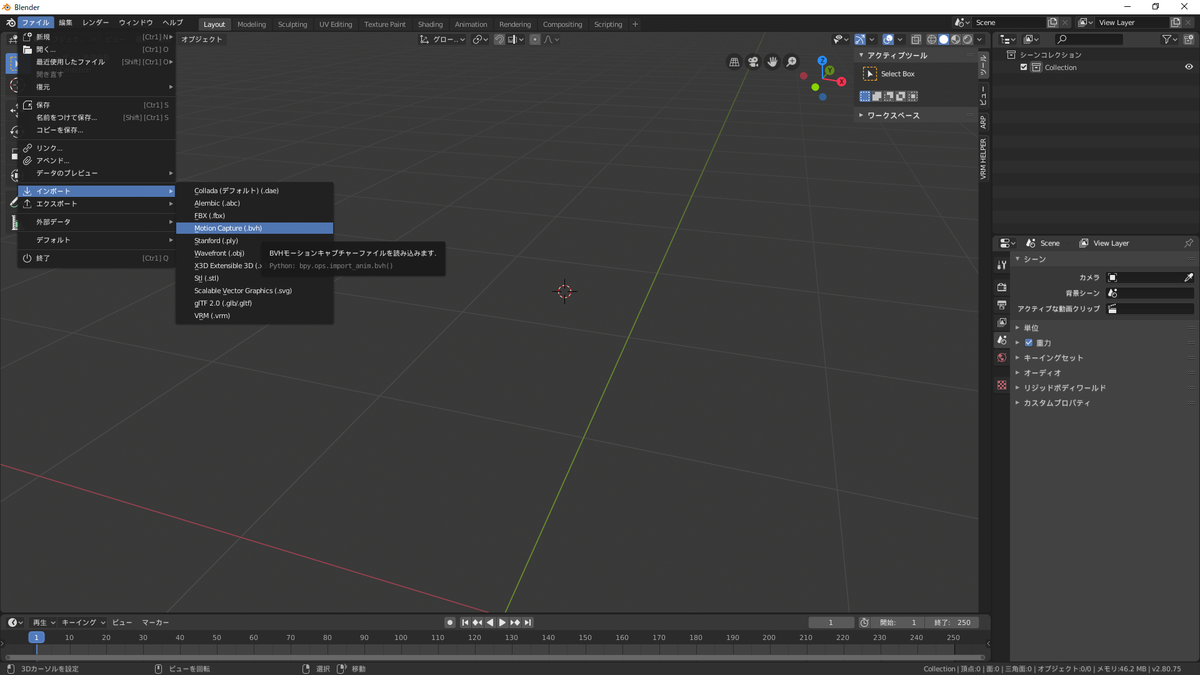This screenshot has width=1200, height=675.
Task: Click the 背景シーン (background scene) field
Action: point(1149,293)
